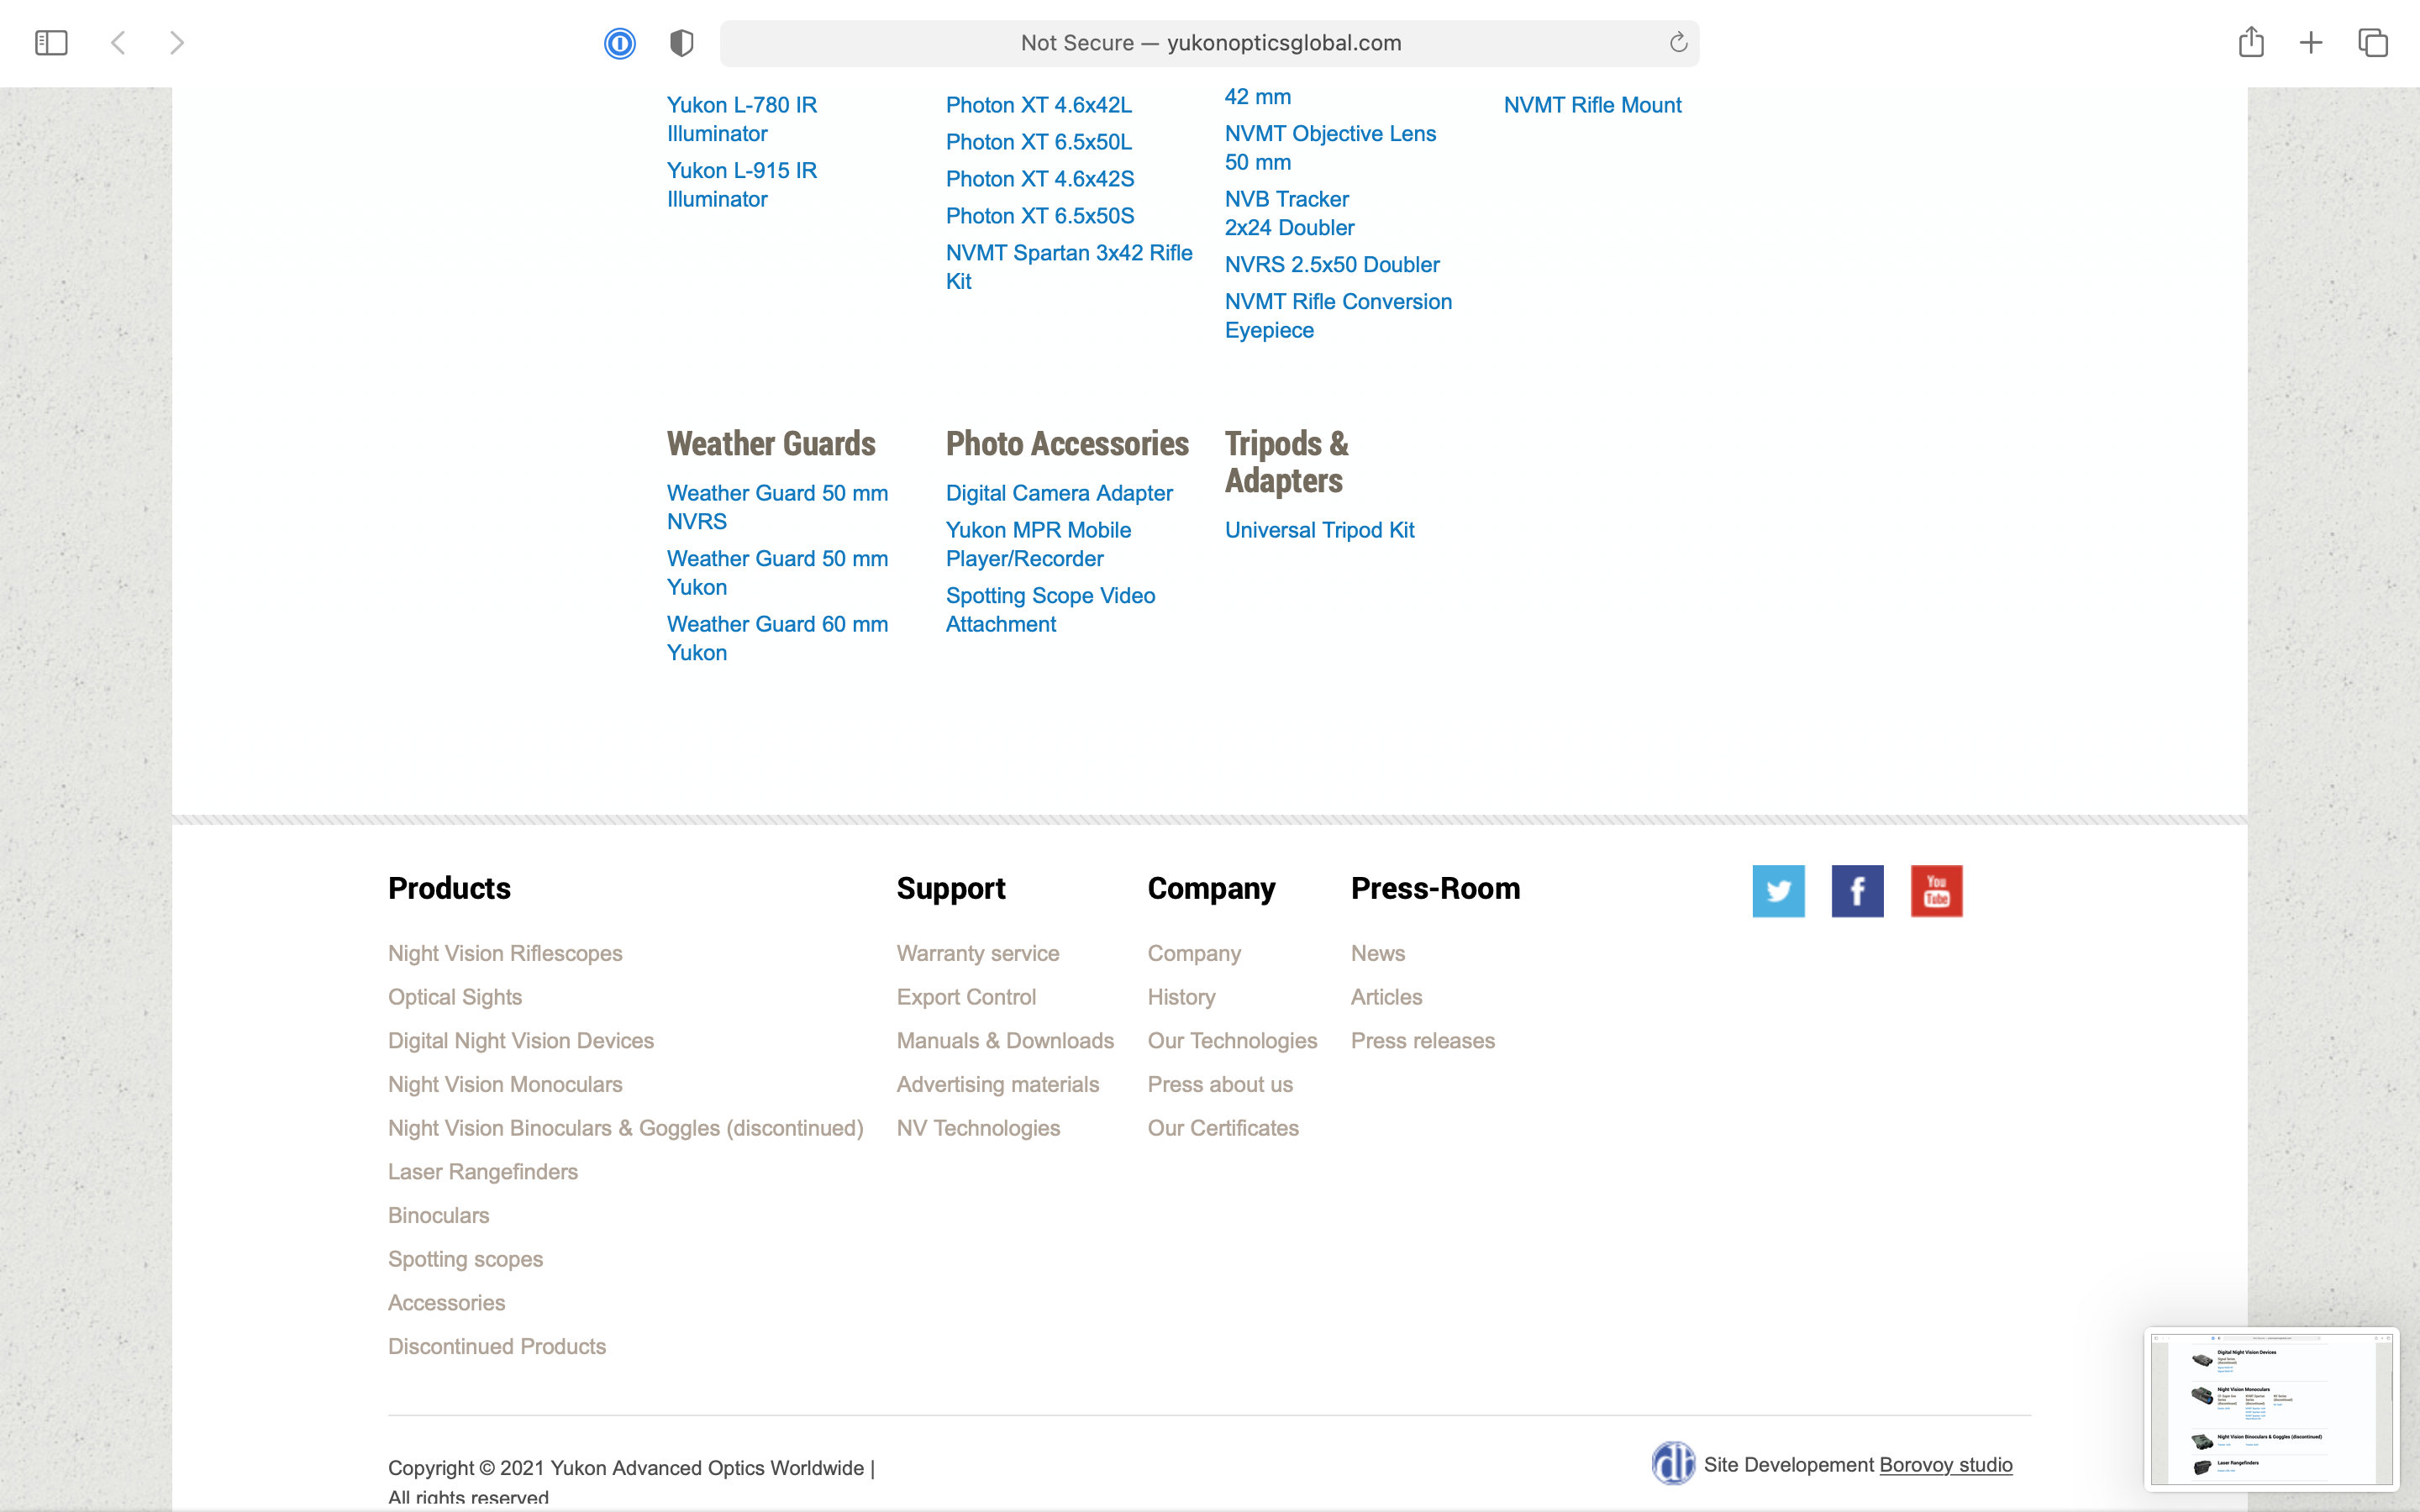This screenshot has height=1512, width=2420.
Task: Open NVMT Rifle Conversion Eyepiece link
Action: pos(1338,316)
